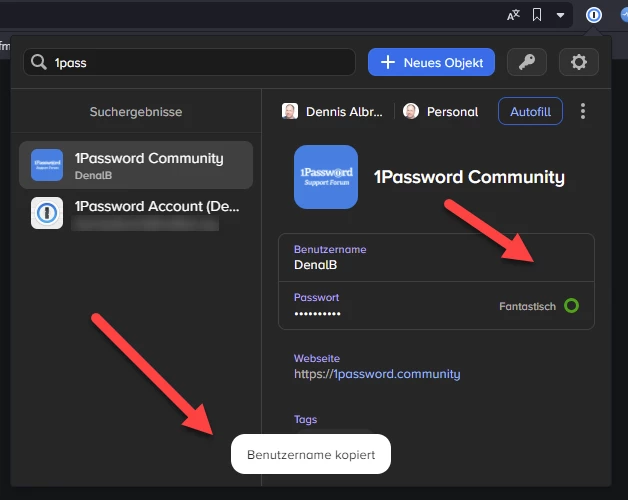Click the 1Password Community item title
The height and width of the screenshot is (500, 628).
click(469, 177)
